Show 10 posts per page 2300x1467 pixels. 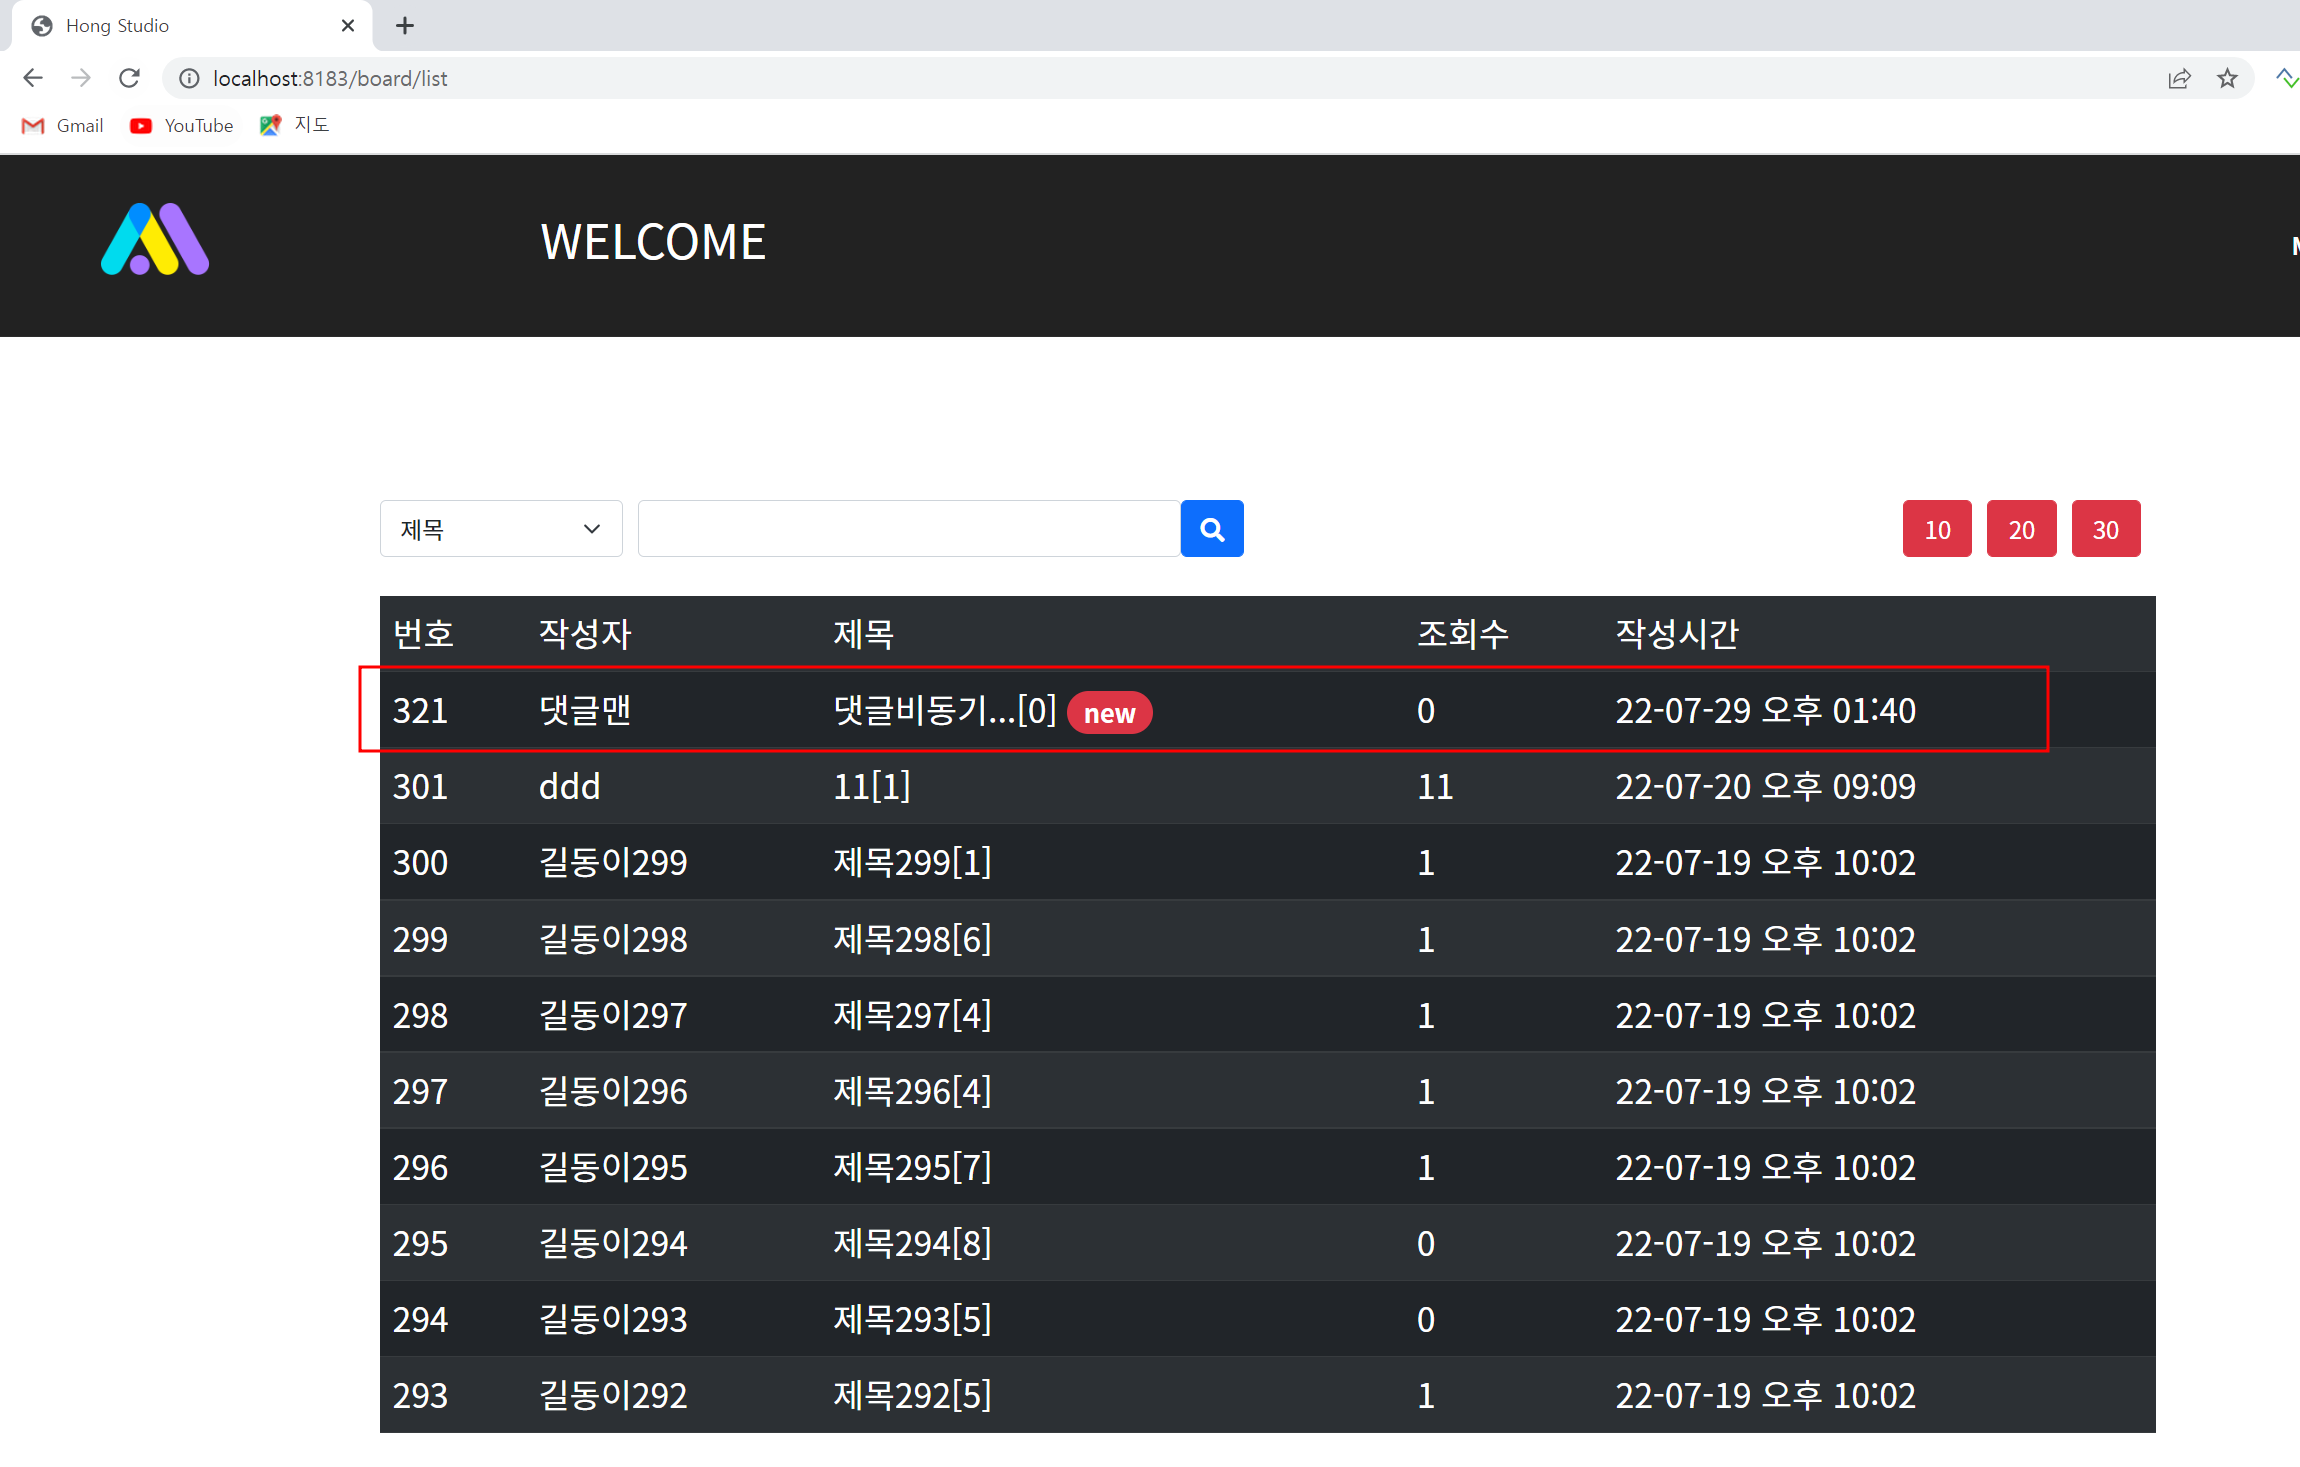point(1937,529)
